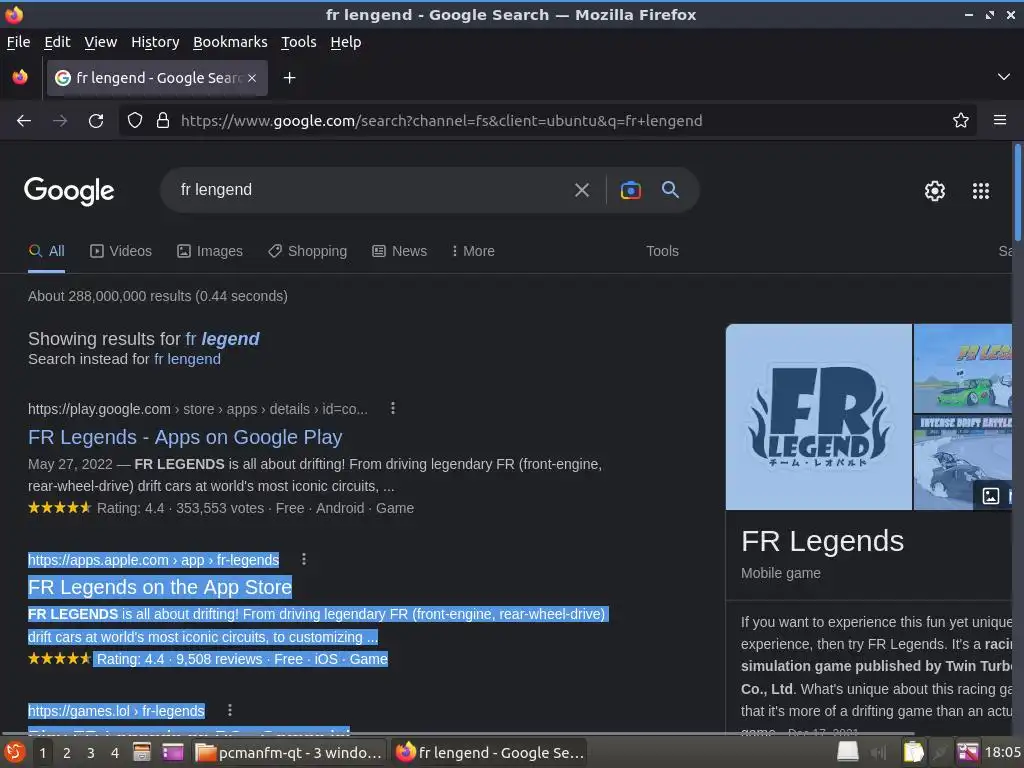Switch to the News results tab
Image resolution: width=1024 pixels, height=768 pixels.
[399, 251]
